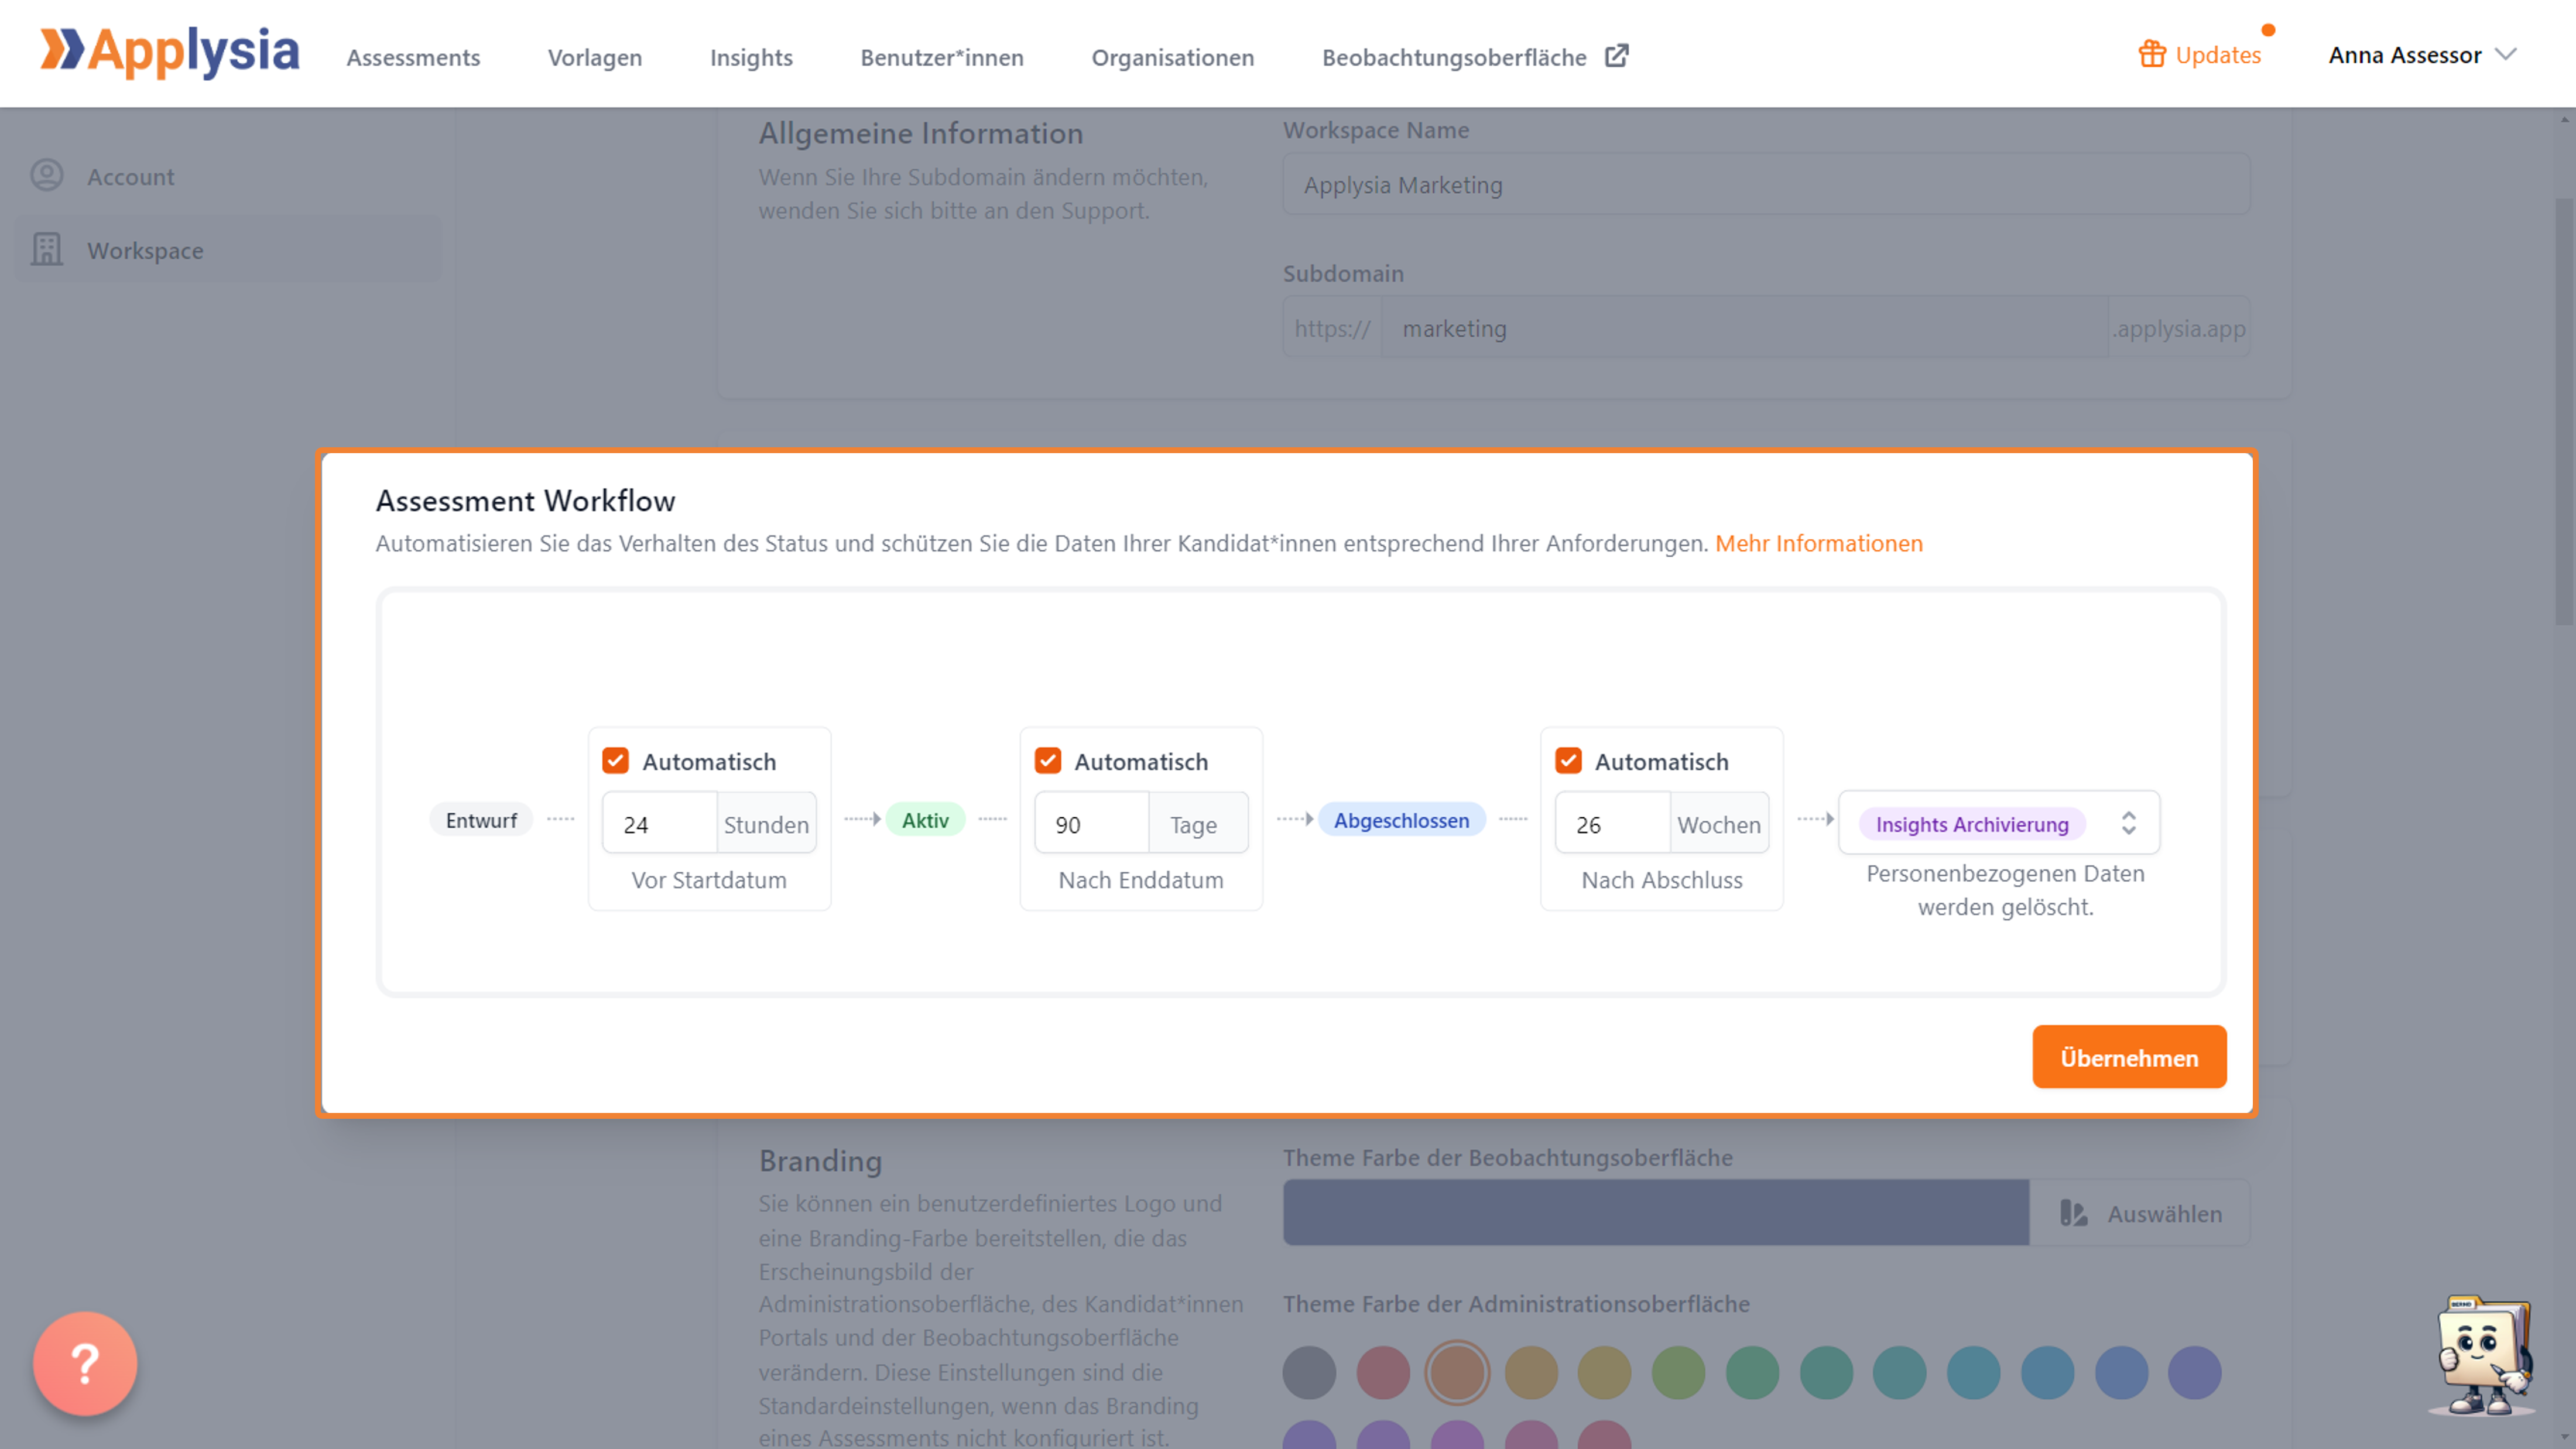The image size is (2576, 1449).
Task: Click the Übernehmen button
Action: [x=2129, y=1057]
